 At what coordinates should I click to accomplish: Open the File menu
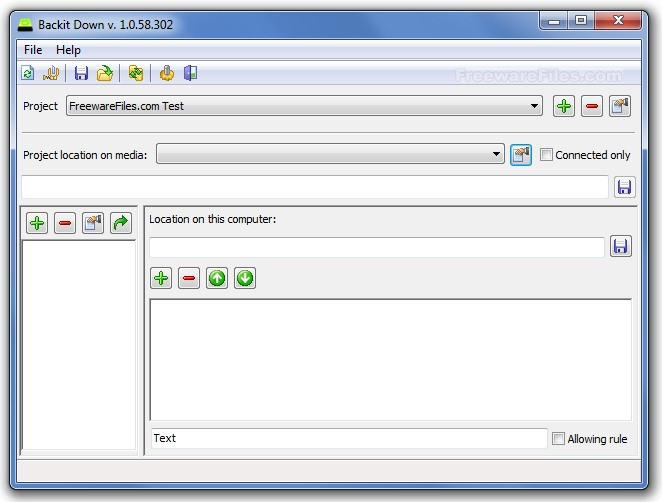coord(33,50)
